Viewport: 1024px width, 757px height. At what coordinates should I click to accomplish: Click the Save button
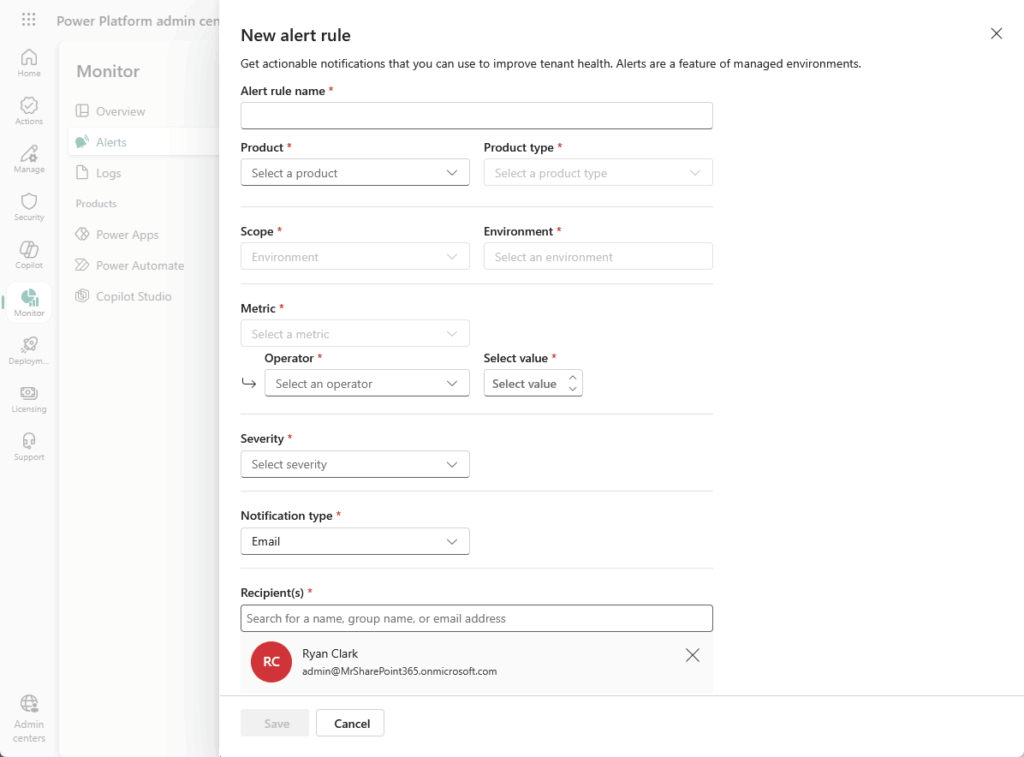tap(275, 723)
